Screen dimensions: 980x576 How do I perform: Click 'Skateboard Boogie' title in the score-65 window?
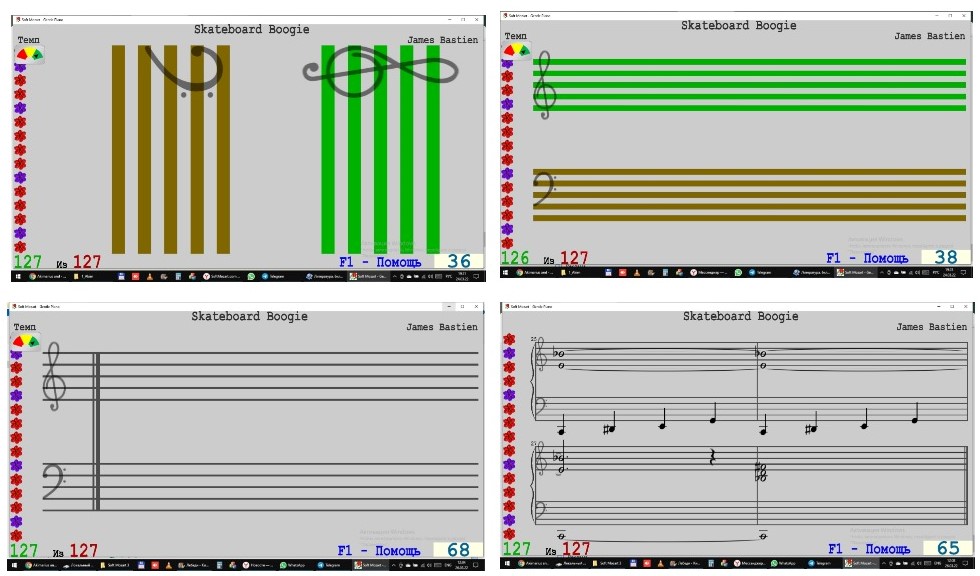pyautogui.click(x=741, y=316)
